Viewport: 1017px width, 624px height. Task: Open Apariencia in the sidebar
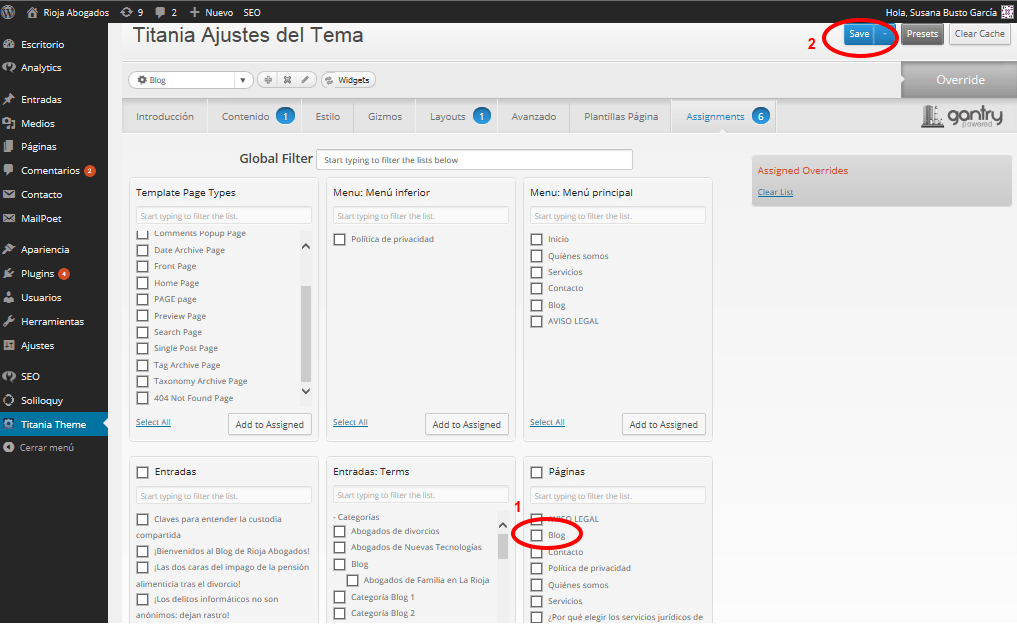click(x=45, y=250)
